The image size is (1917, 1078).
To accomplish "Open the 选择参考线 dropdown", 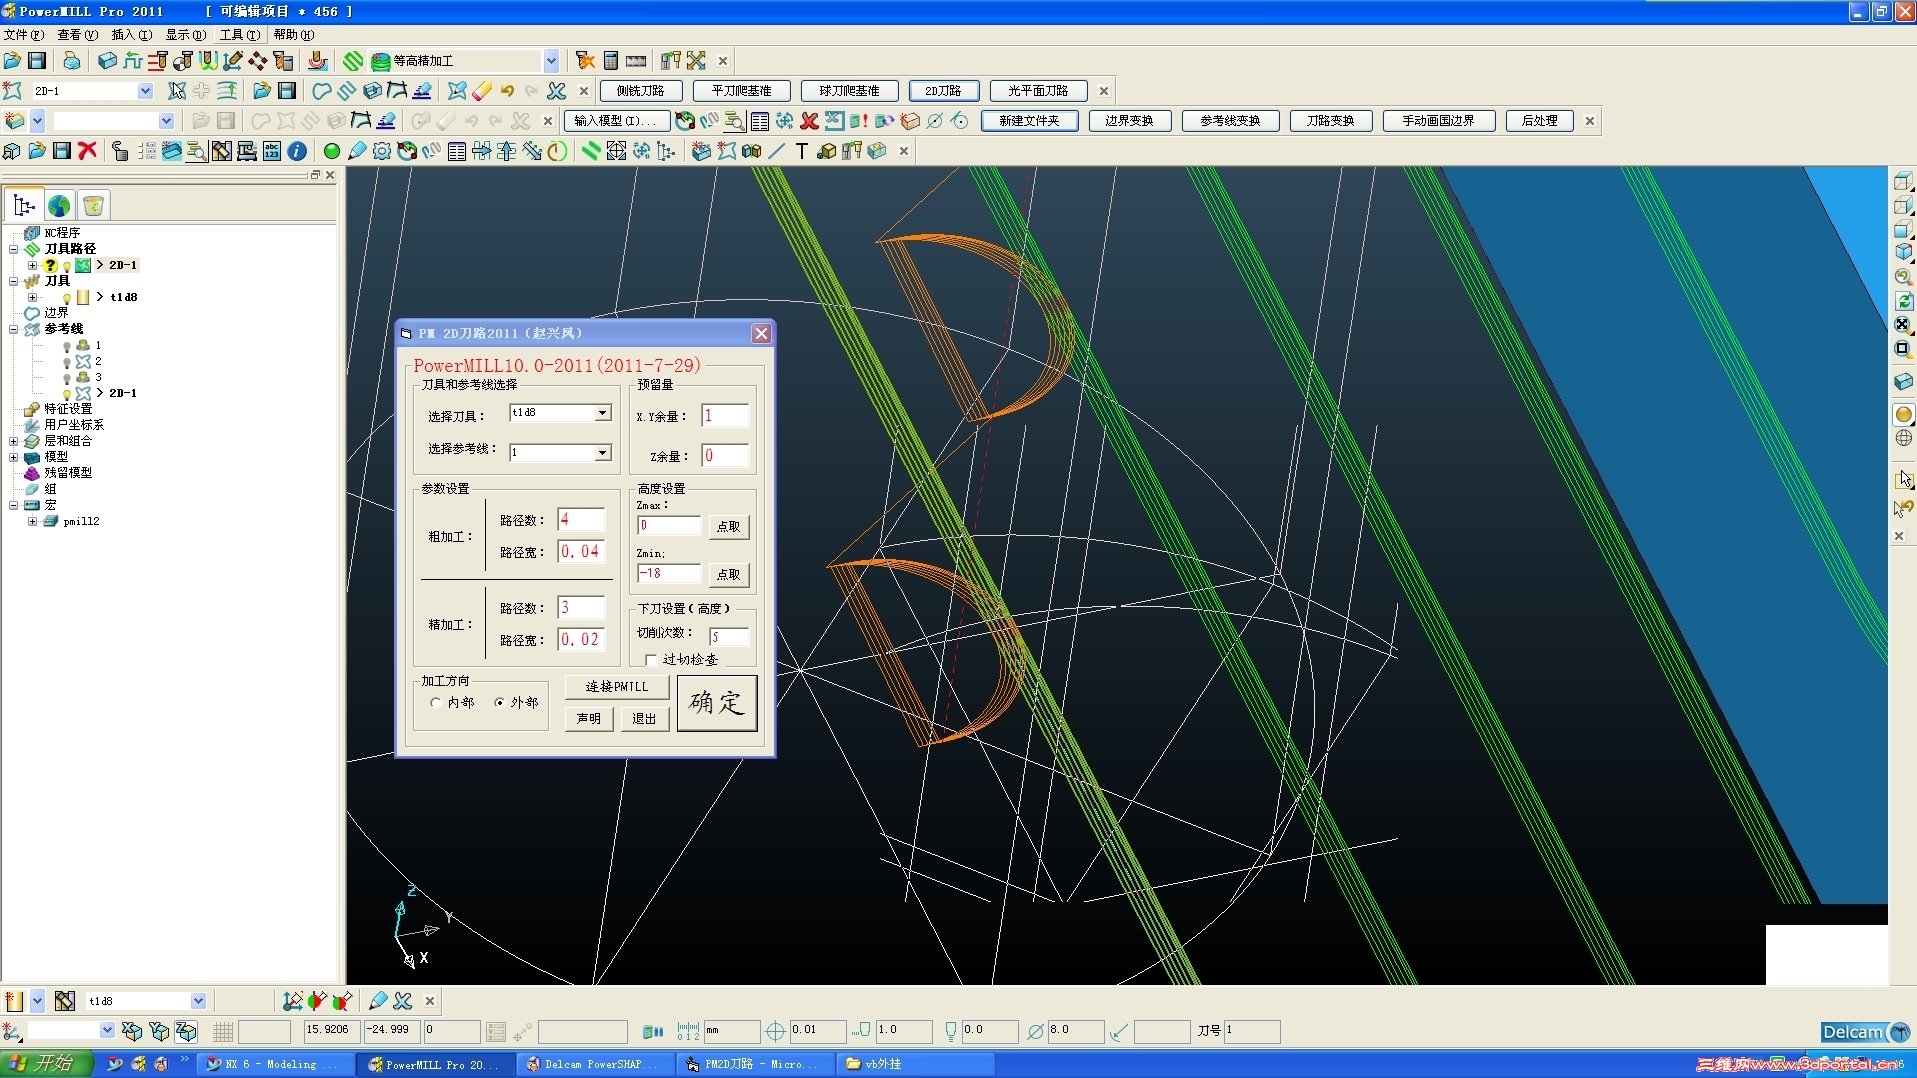I will [x=602, y=453].
